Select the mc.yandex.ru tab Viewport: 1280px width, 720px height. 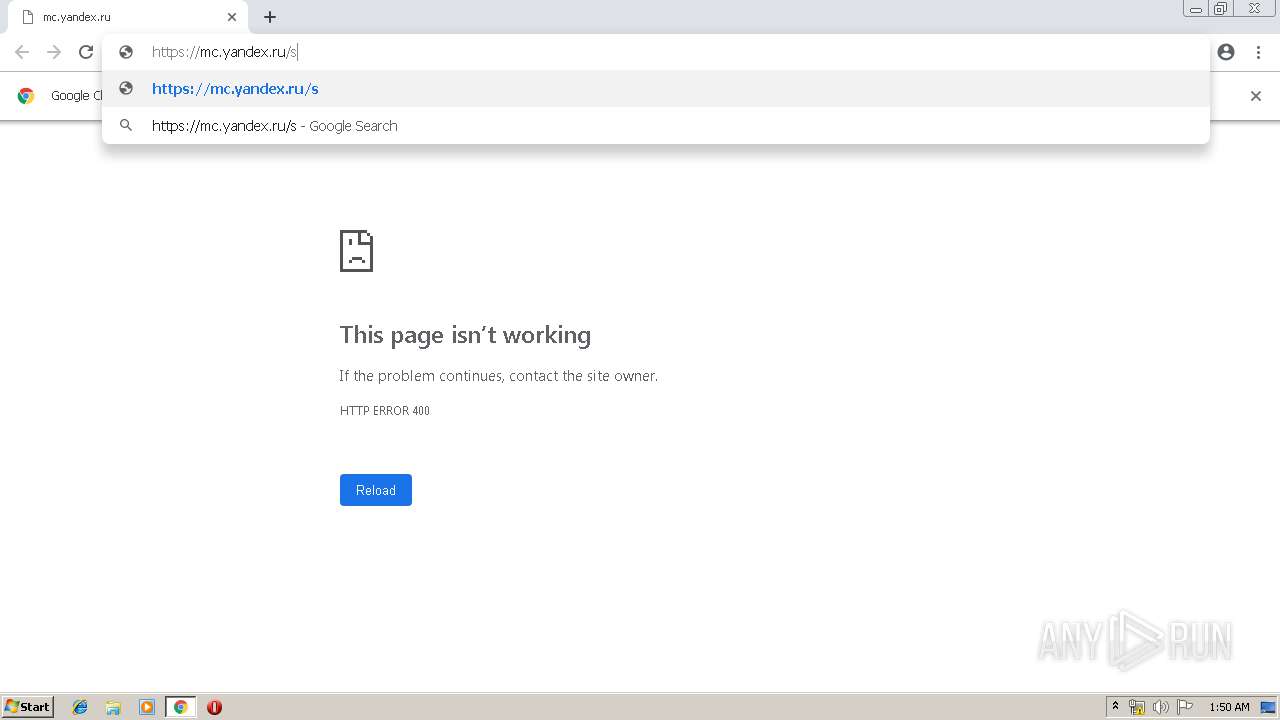coord(128,17)
